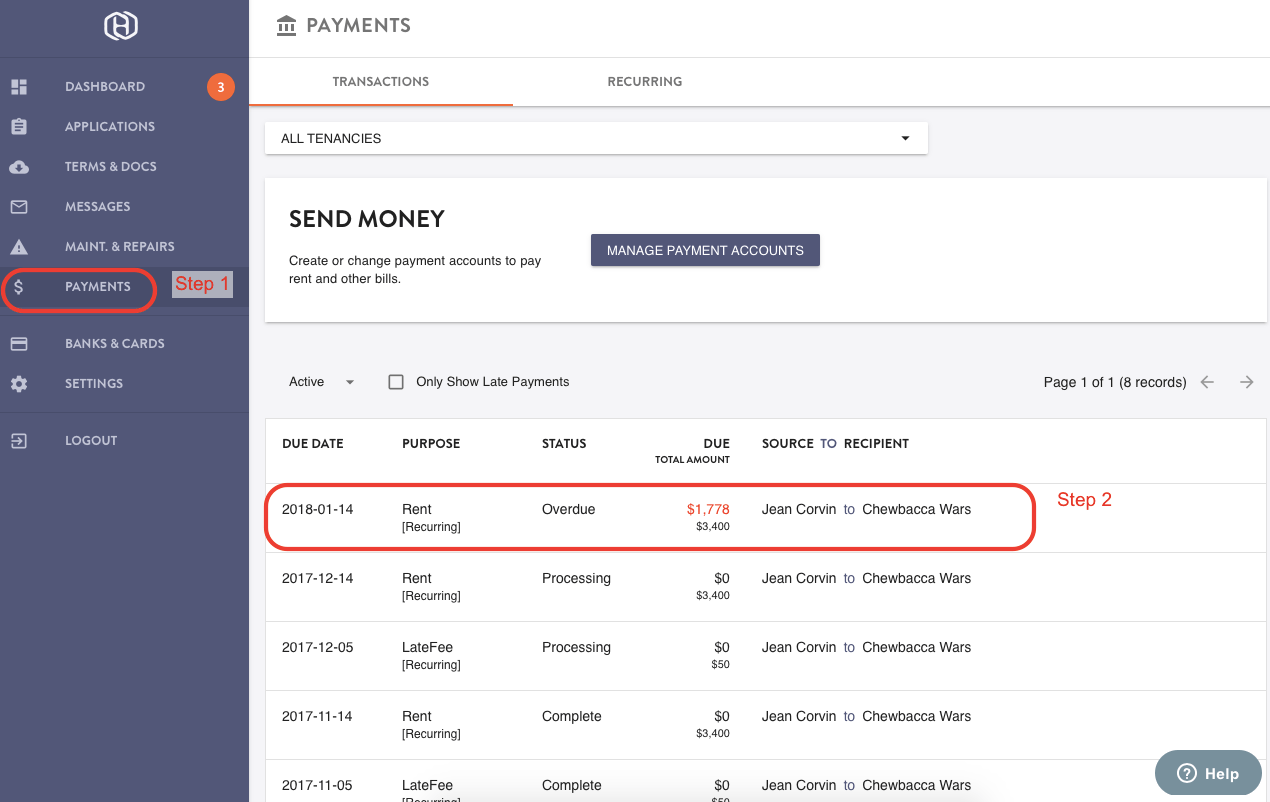
Task: Click the Logout icon in the sidebar
Action: 18,440
